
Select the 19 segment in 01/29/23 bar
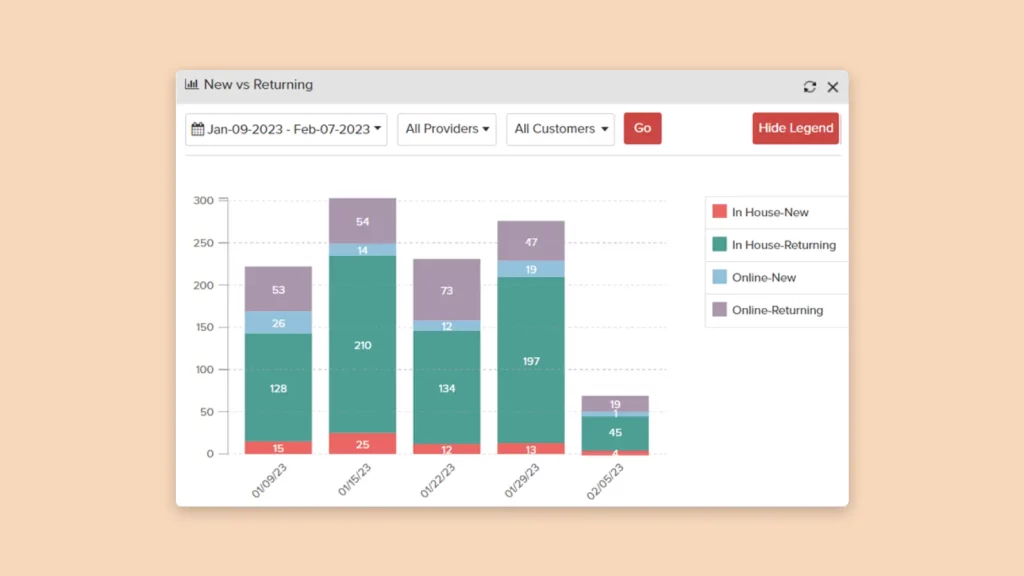(531, 269)
